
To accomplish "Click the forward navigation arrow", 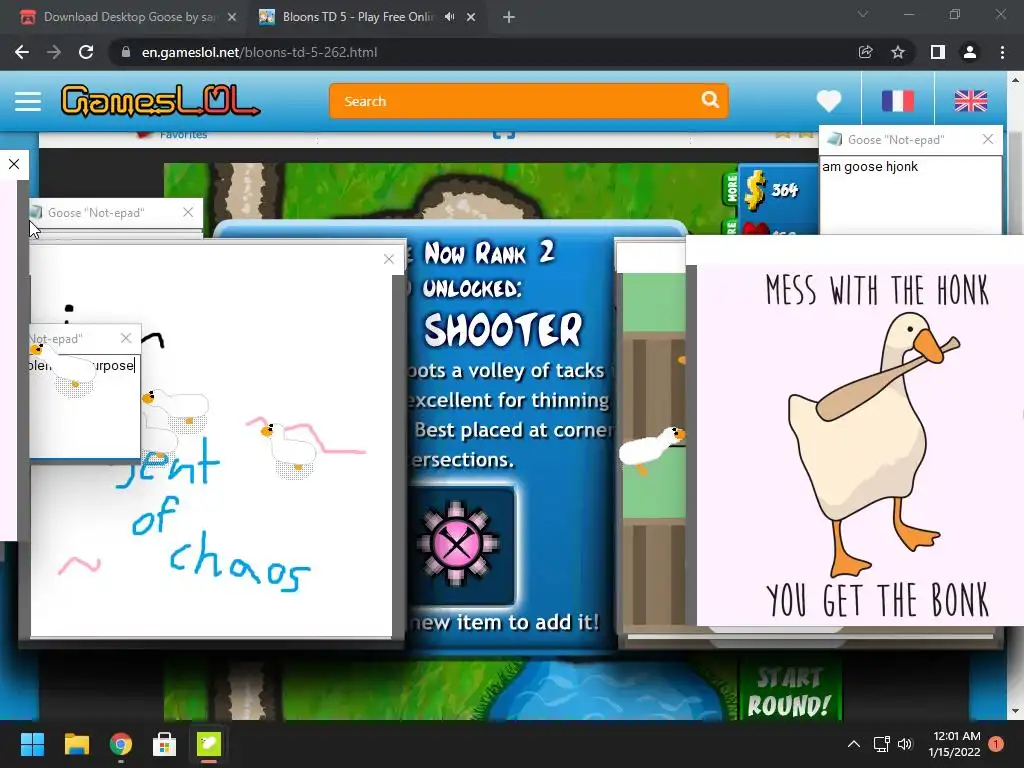I will click(x=54, y=52).
